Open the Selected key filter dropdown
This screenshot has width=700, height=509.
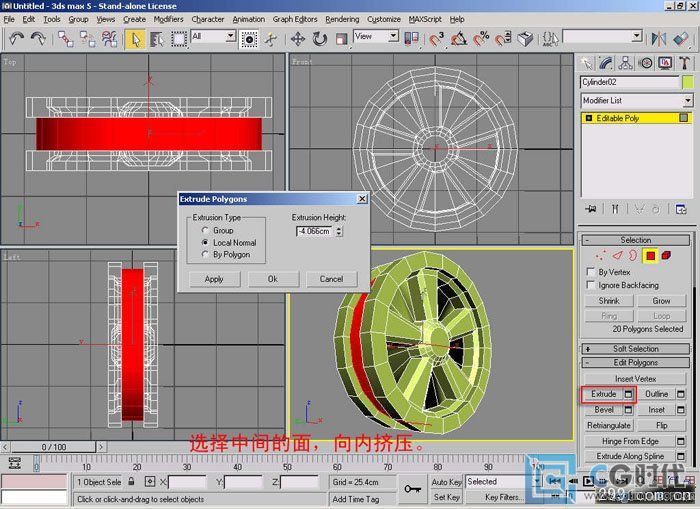538,481
